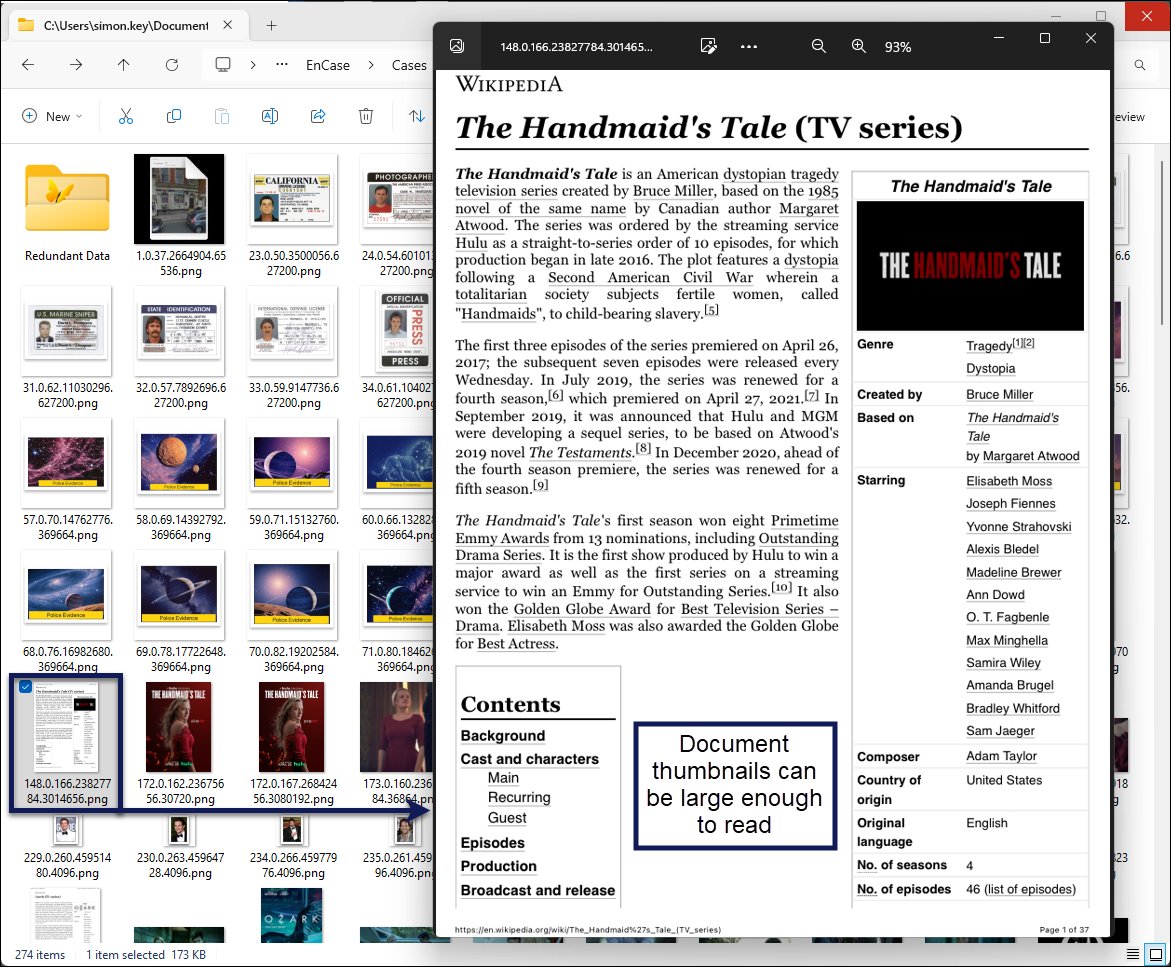The image size is (1171, 967).
Task: Open the ellipsis in Explorer breadcrumb path
Action: [x=282, y=65]
